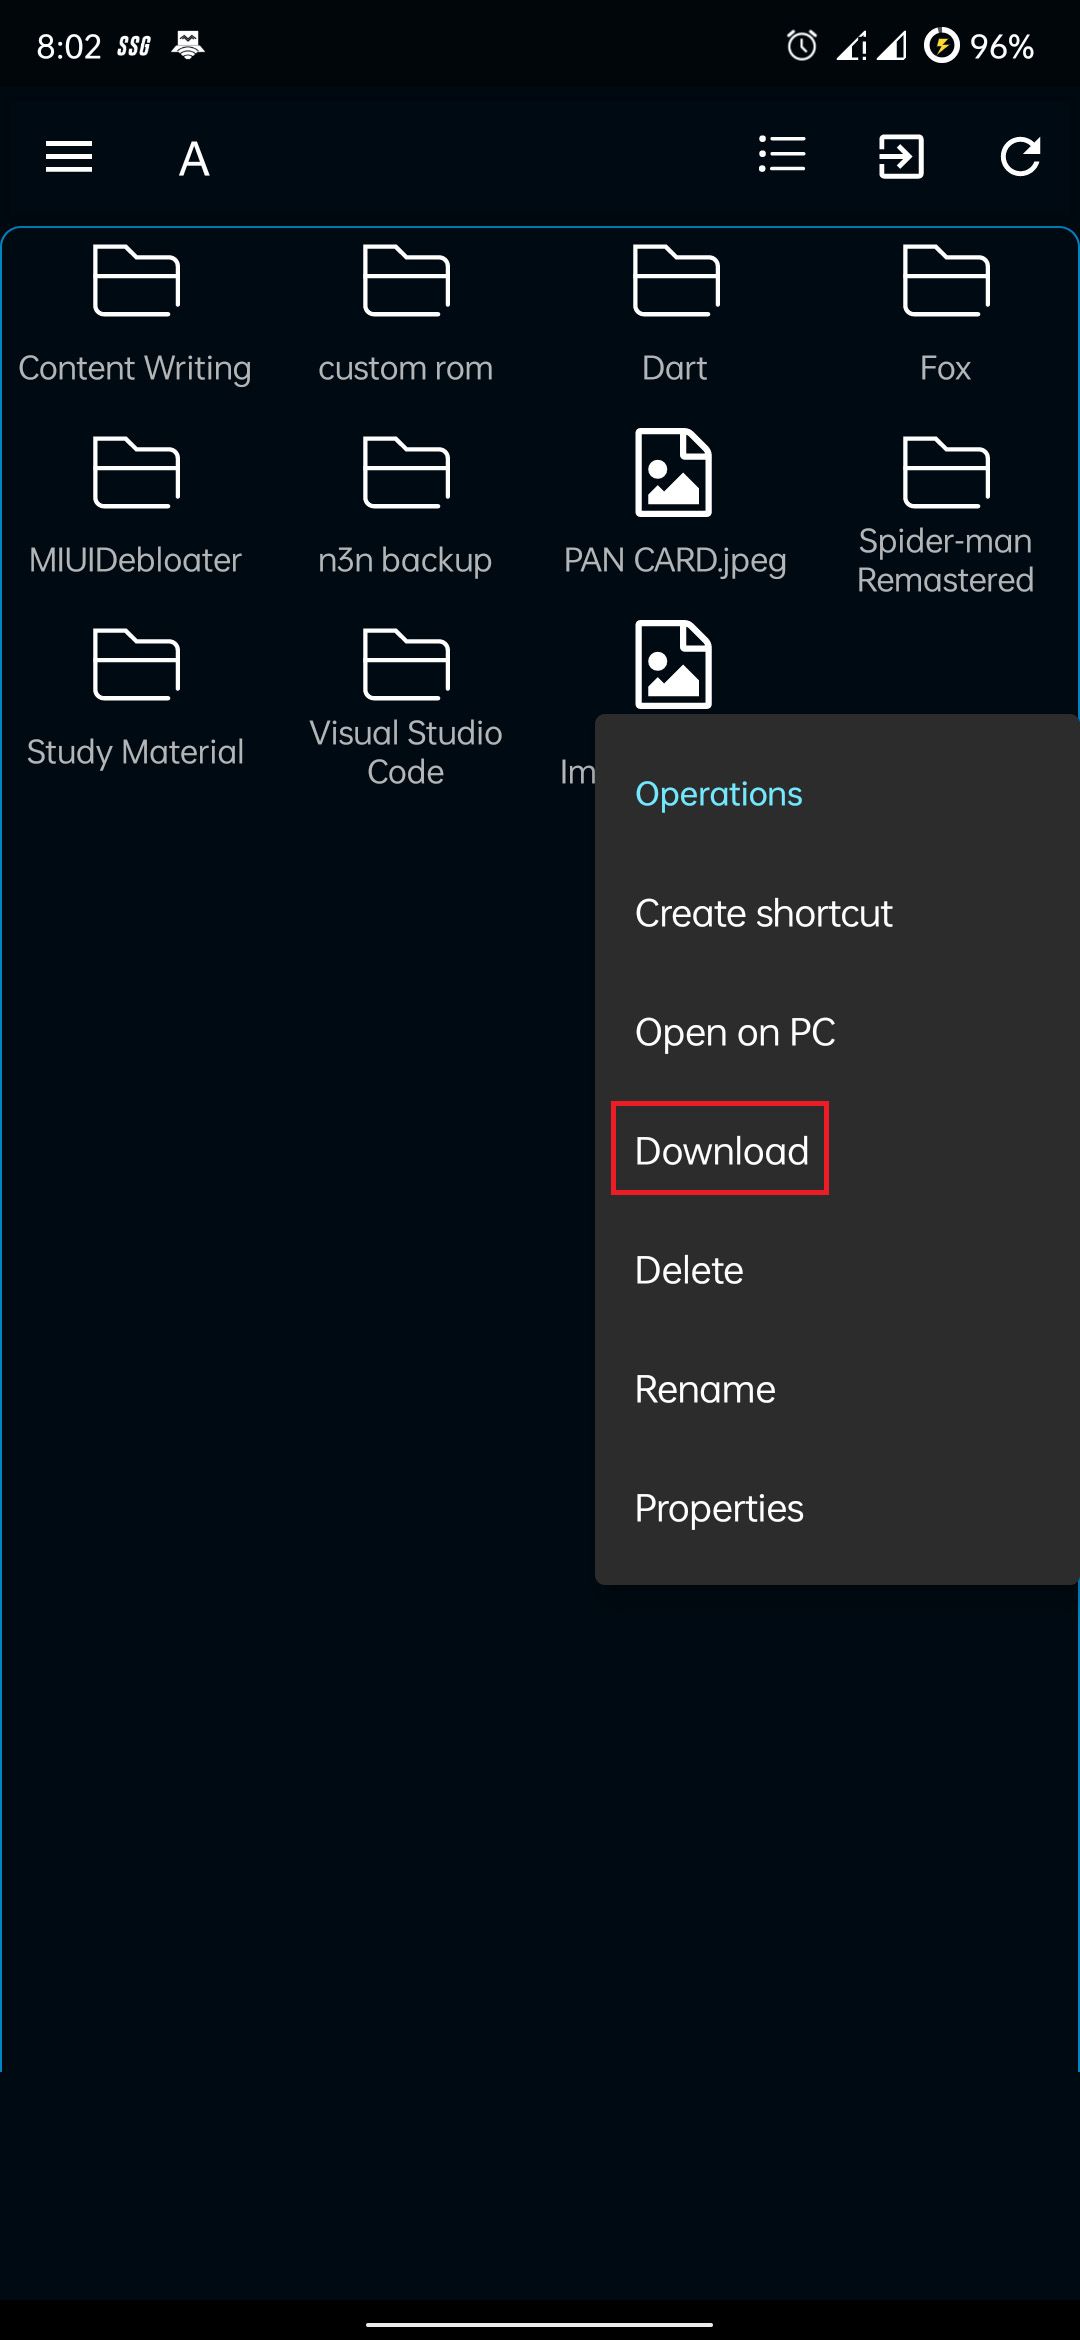Tap the 'Spider-man Remastered' label

point(946,560)
